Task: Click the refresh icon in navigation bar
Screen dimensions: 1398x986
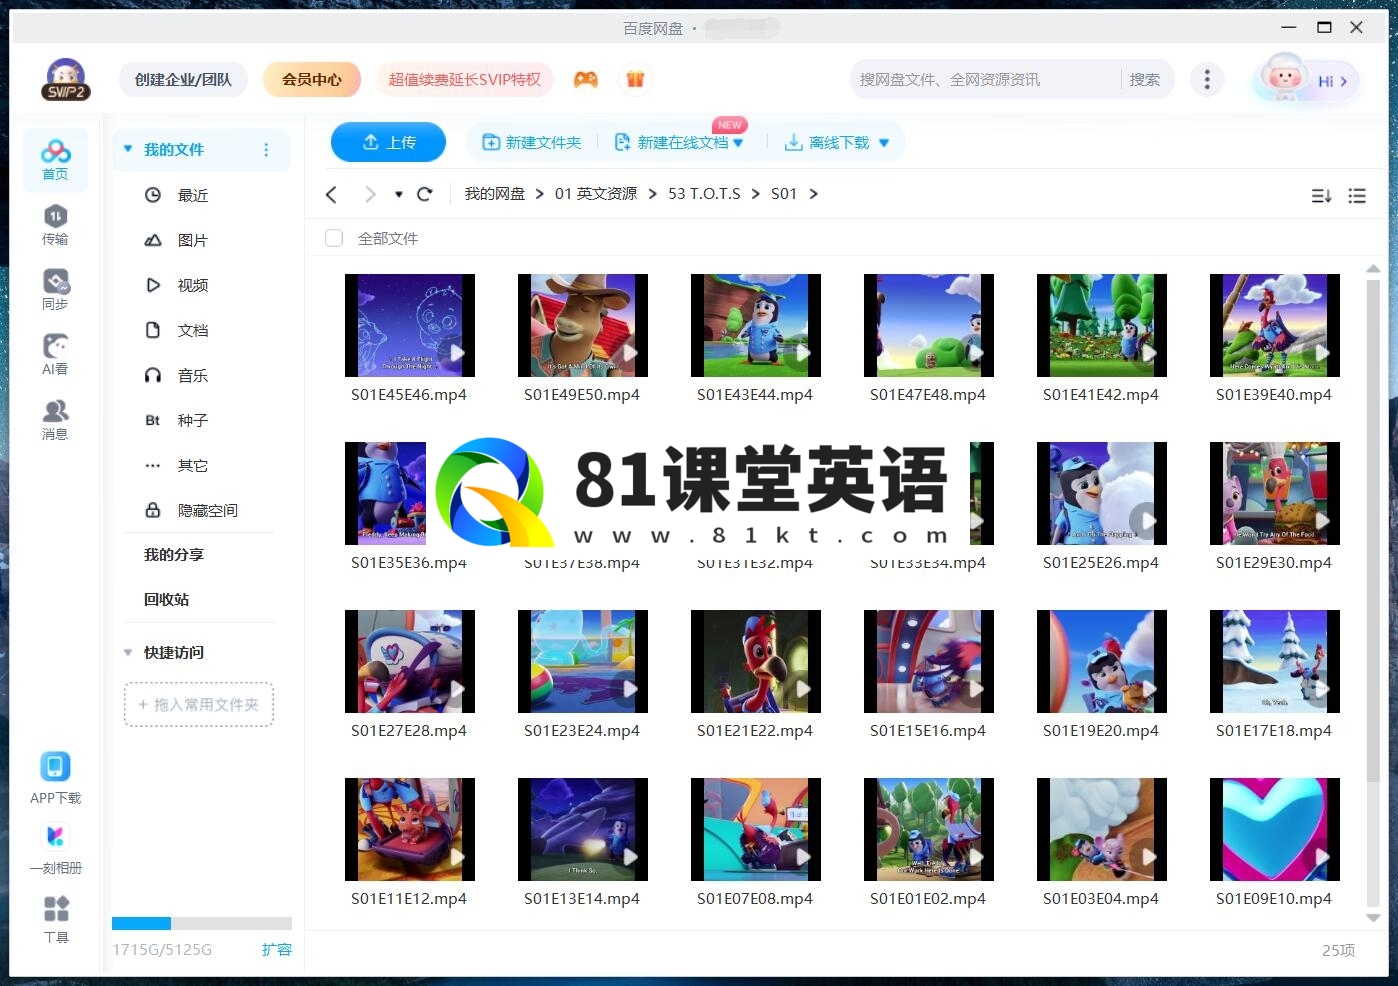Action: point(424,194)
